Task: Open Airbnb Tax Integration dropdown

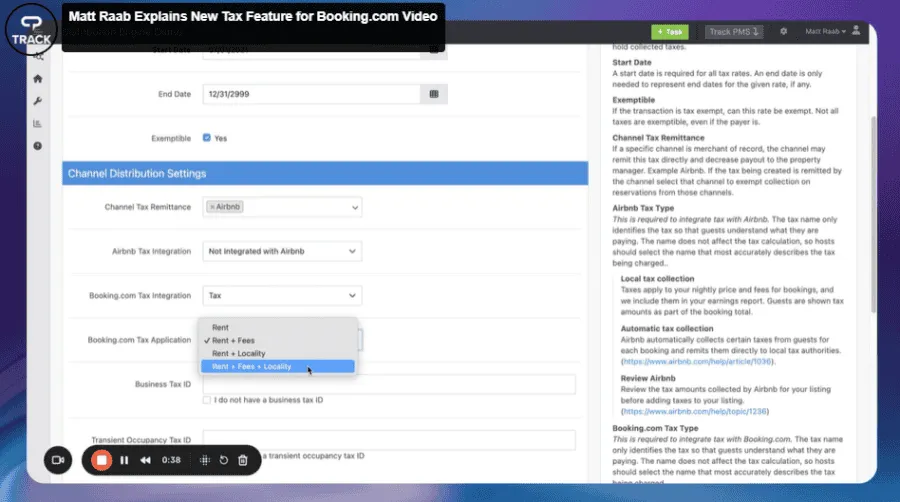Action: (282, 251)
